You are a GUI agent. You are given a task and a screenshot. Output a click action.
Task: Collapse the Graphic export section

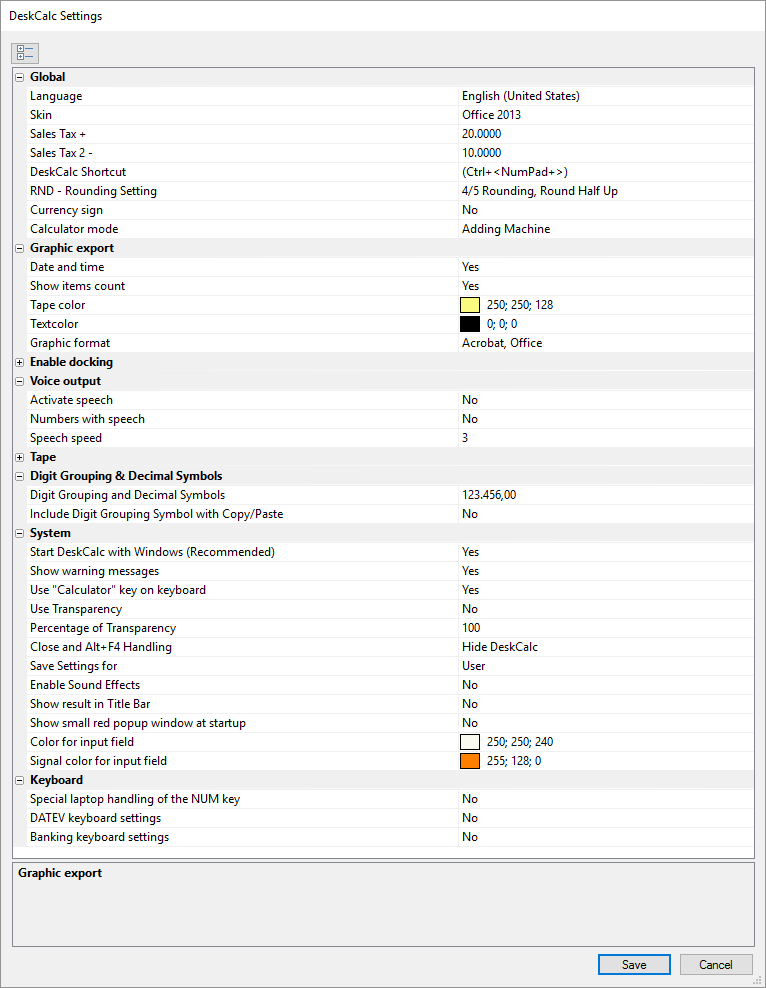click(19, 248)
